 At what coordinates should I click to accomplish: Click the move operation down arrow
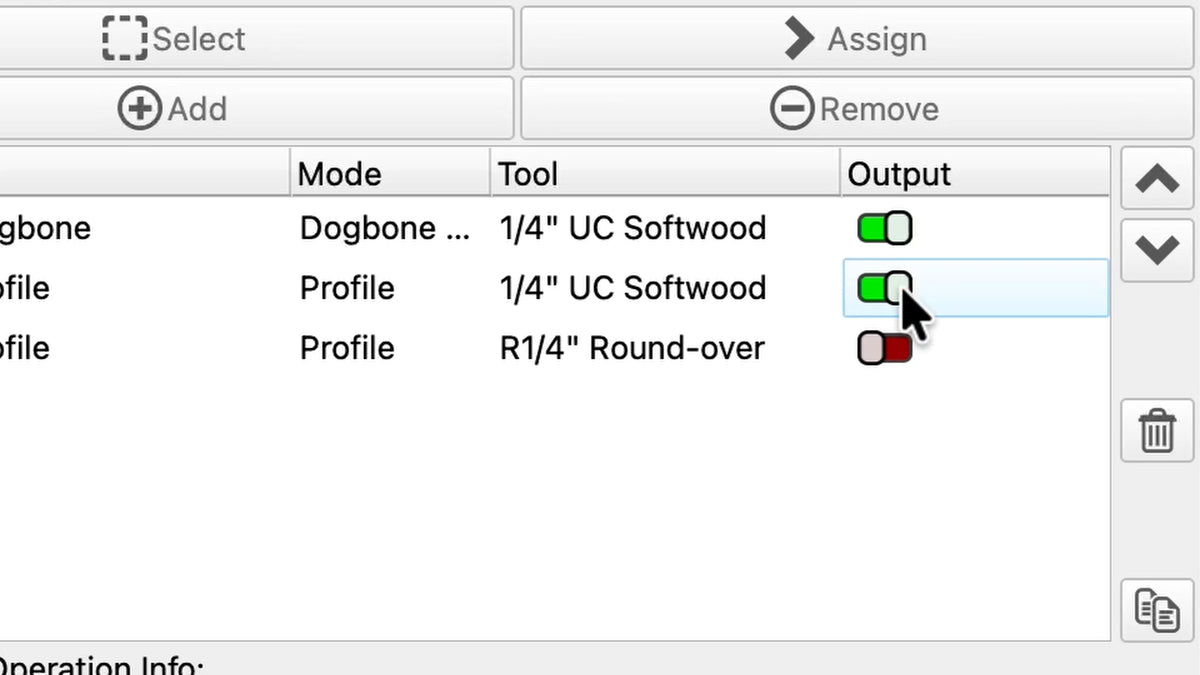click(x=1157, y=249)
